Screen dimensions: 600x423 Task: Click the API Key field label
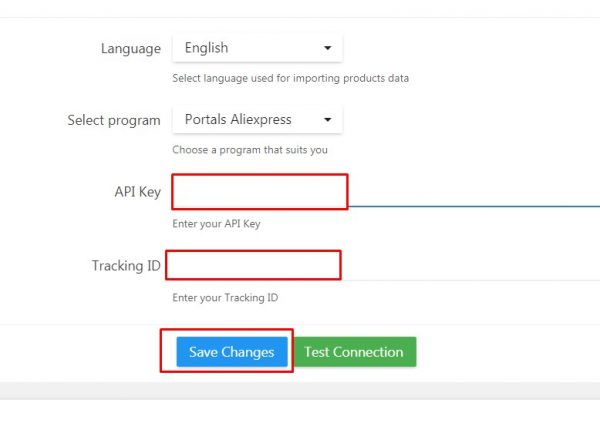click(x=138, y=192)
